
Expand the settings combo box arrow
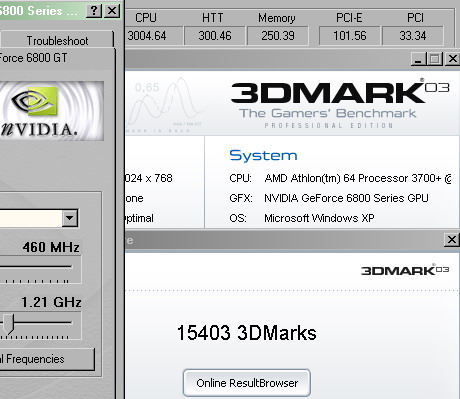coord(70,218)
